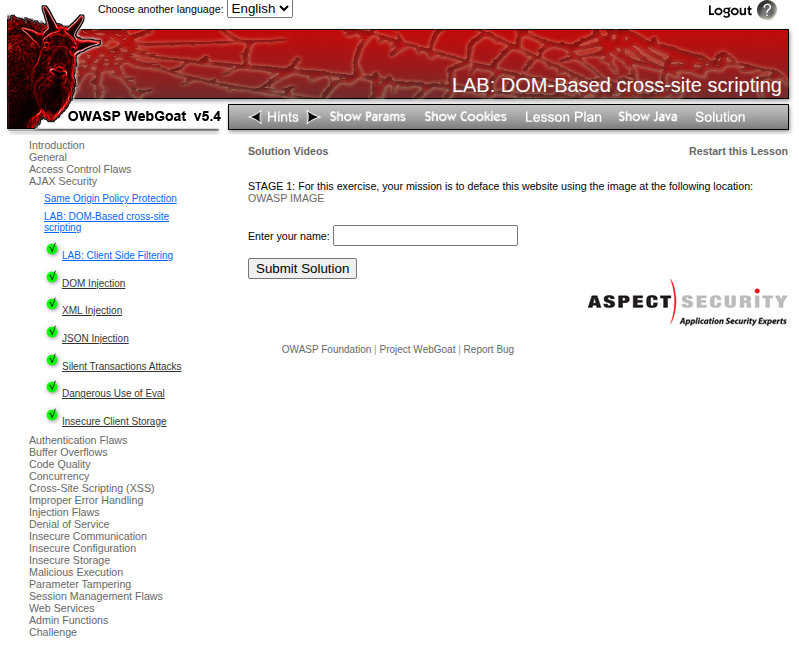The height and width of the screenshot is (666, 799).
Task: Expand the Challenge category
Action: click(53, 632)
